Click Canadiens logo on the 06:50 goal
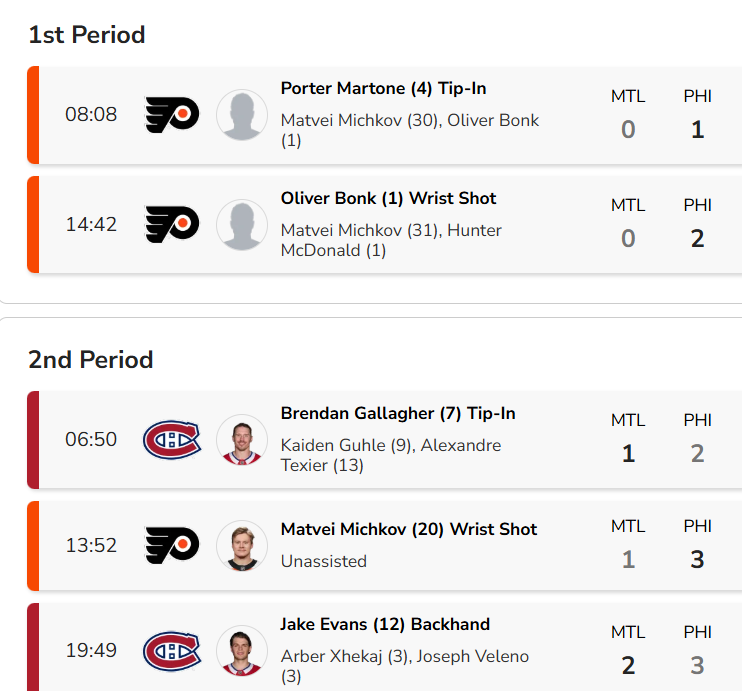Screen dimensions: 742x691 pyautogui.click(x=172, y=440)
